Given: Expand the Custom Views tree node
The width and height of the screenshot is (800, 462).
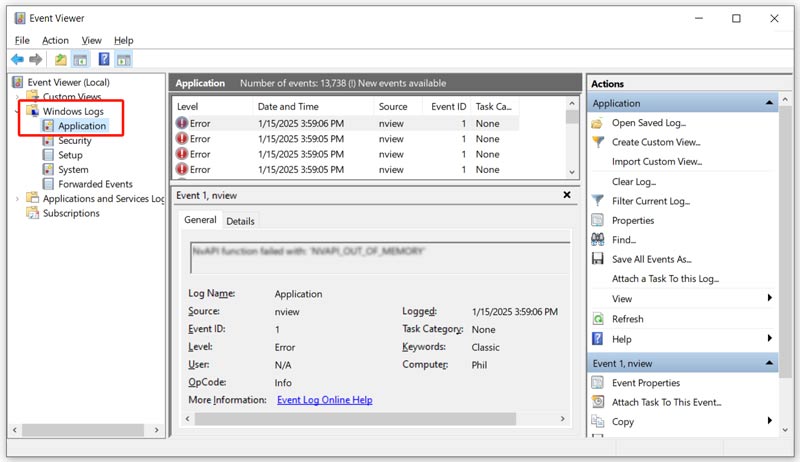Looking at the screenshot, I should 18,97.
